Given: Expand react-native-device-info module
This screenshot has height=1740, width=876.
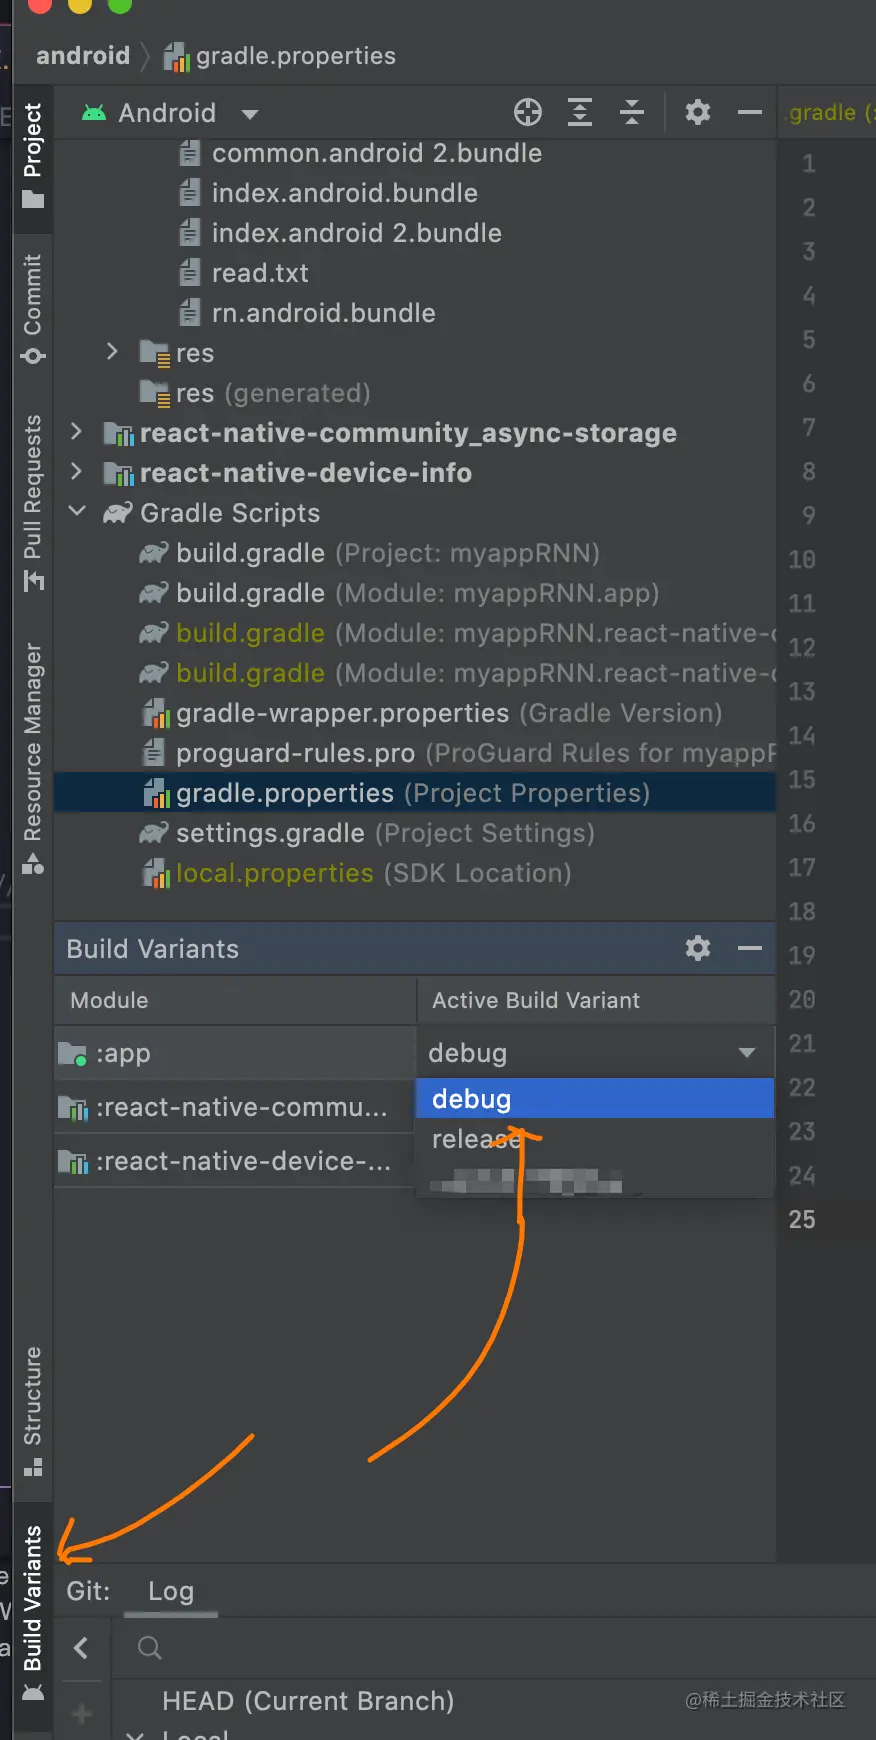Looking at the screenshot, I should [76, 472].
